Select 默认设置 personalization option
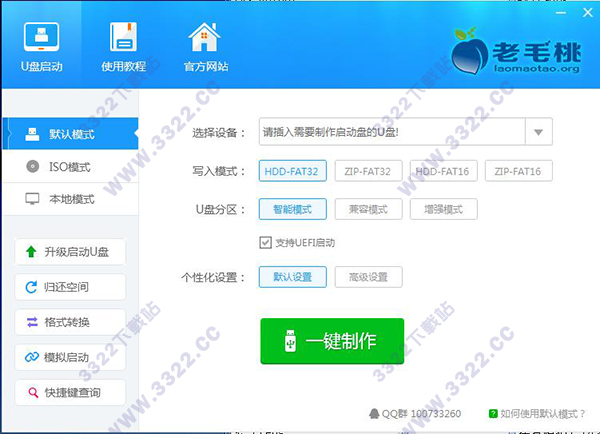The height and width of the screenshot is (434, 600). (293, 277)
